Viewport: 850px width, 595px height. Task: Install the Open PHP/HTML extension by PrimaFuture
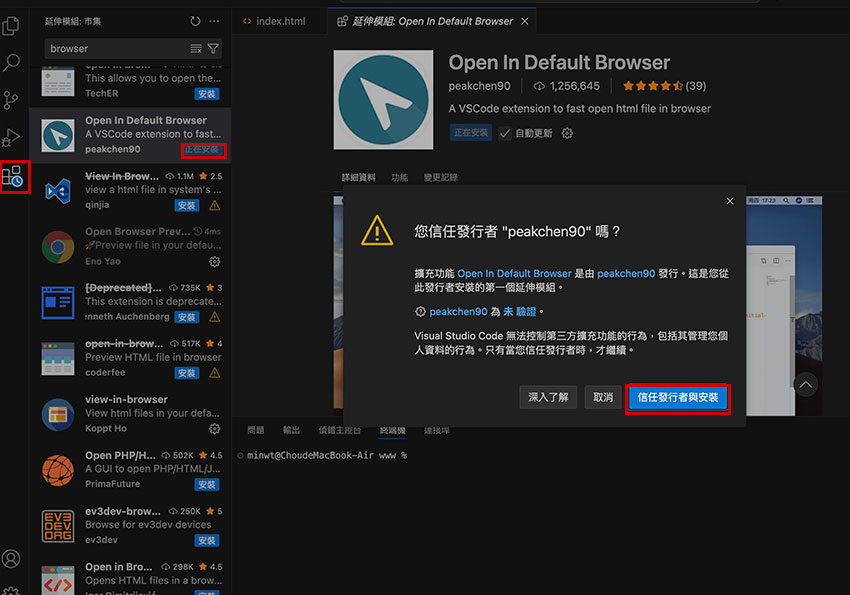pyautogui.click(x=207, y=485)
